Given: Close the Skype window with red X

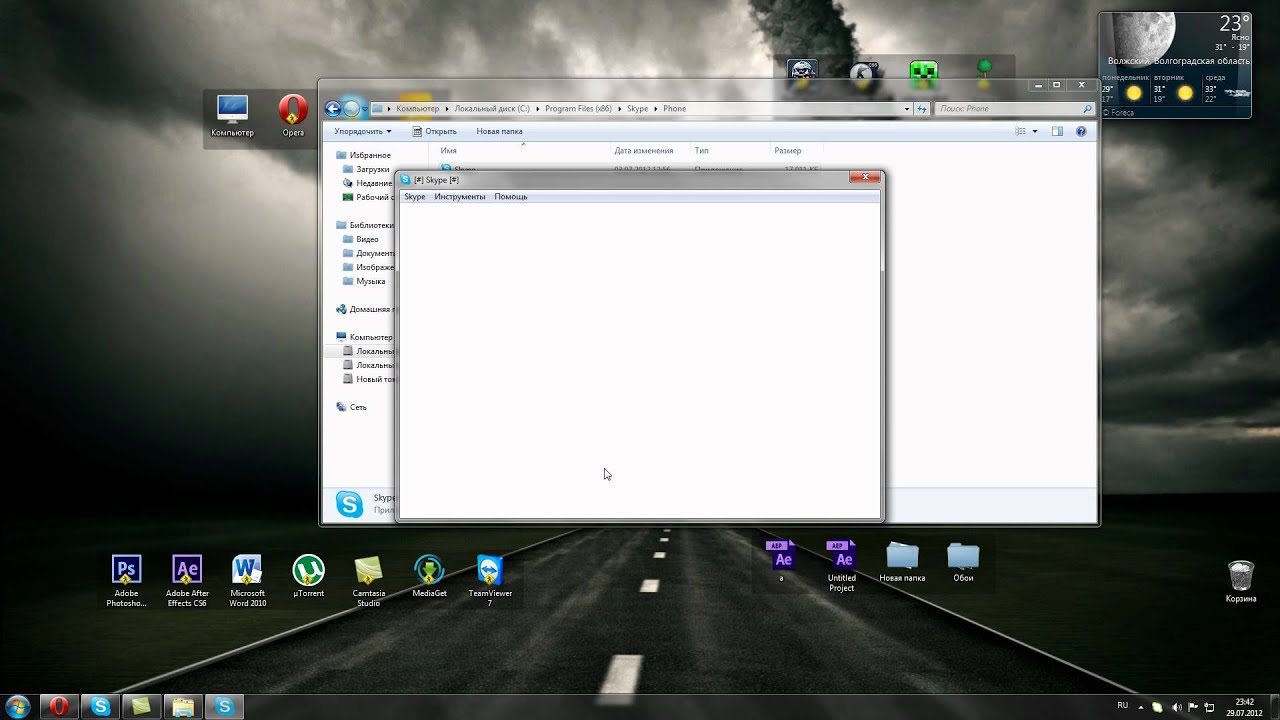Looking at the screenshot, I should click(x=864, y=177).
